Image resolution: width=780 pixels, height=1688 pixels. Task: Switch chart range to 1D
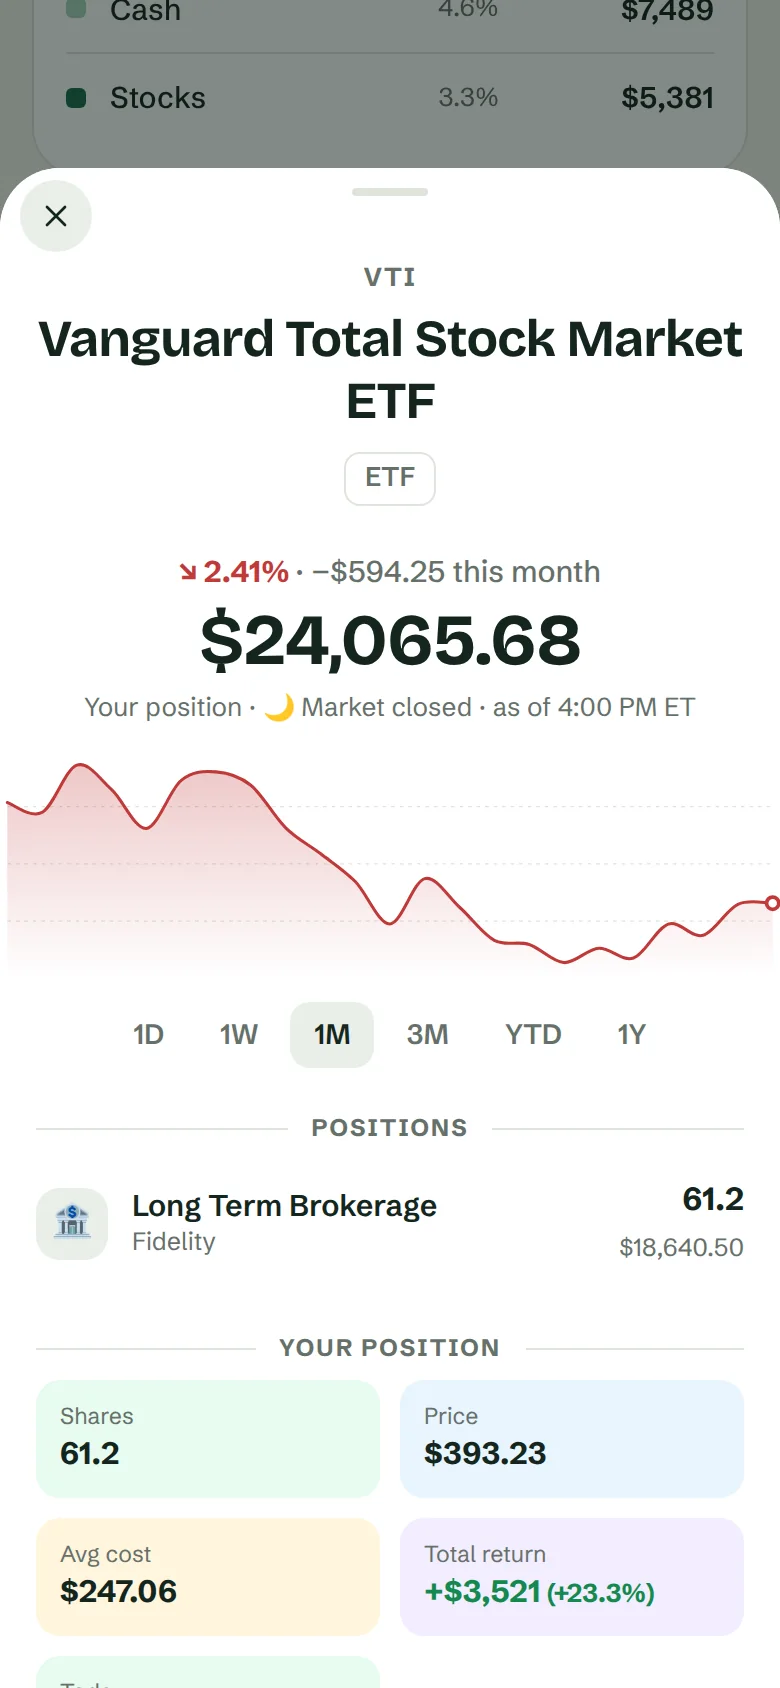click(x=148, y=1034)
